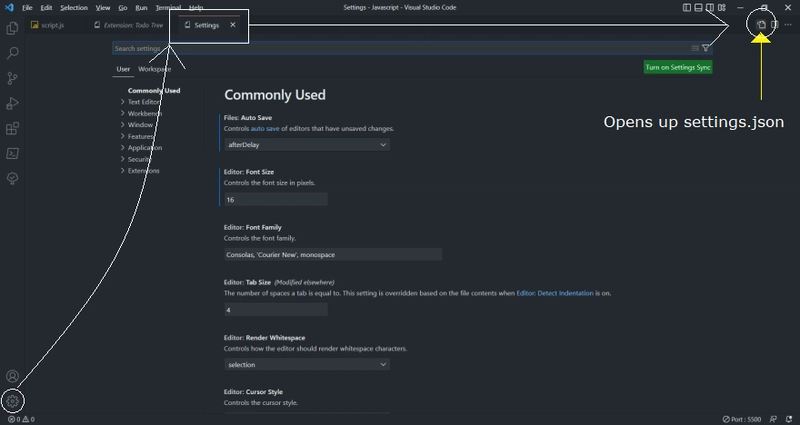Toggle Panel layout icon in title bar
Screen dimensions: 800x425
tap(698, 8)
